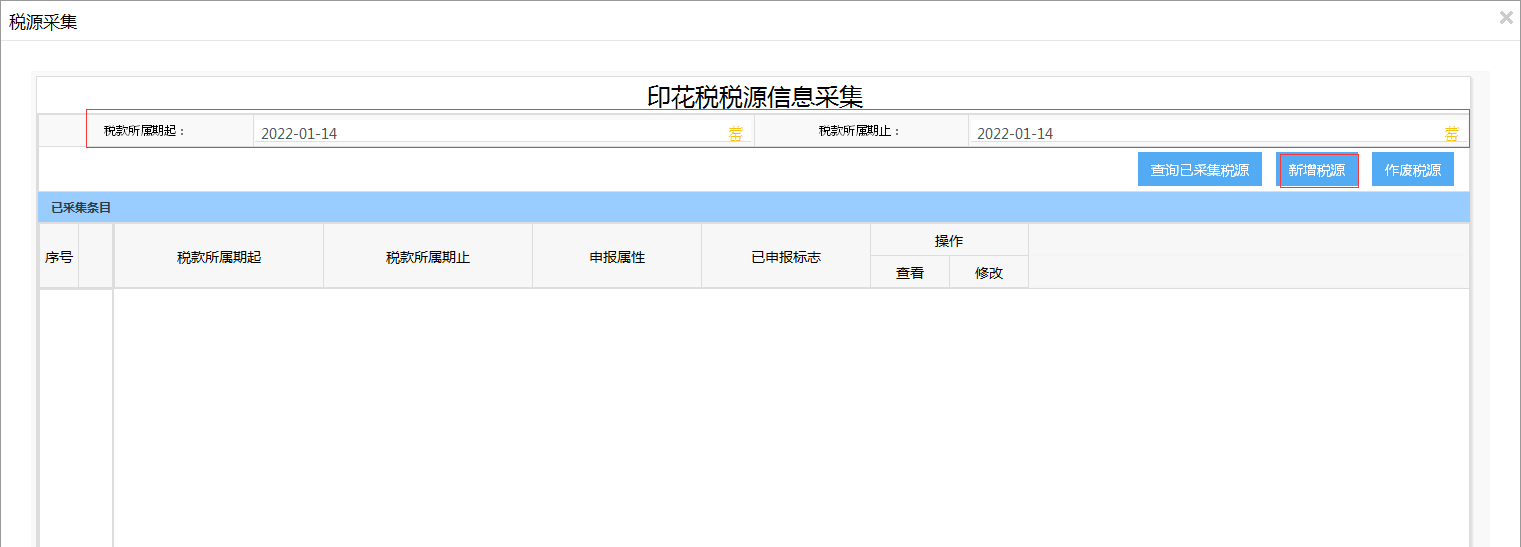Select the 操作 column header
The image size is (1521, 547).
[x=949, y=241]
